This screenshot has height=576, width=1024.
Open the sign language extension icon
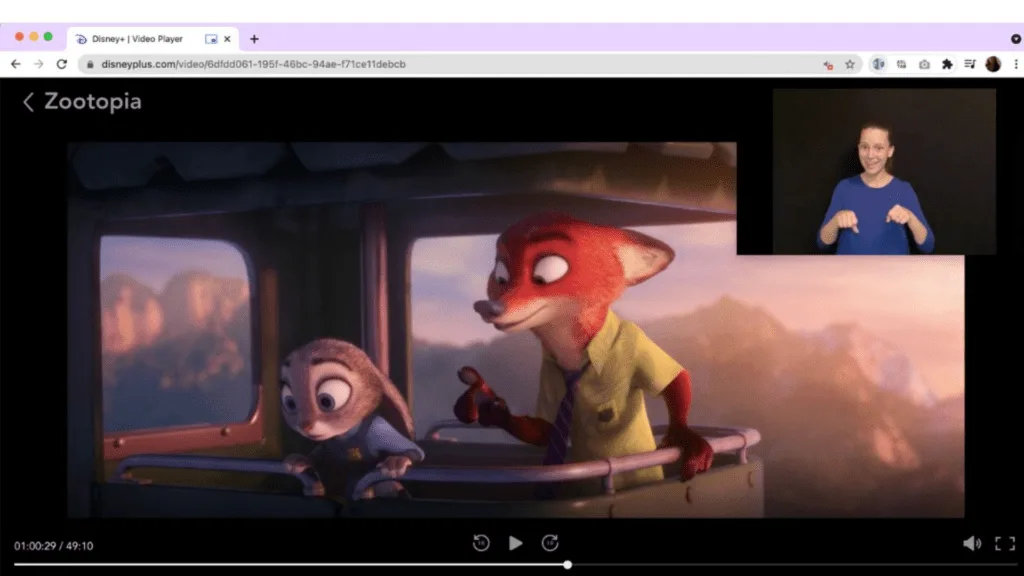878,64
